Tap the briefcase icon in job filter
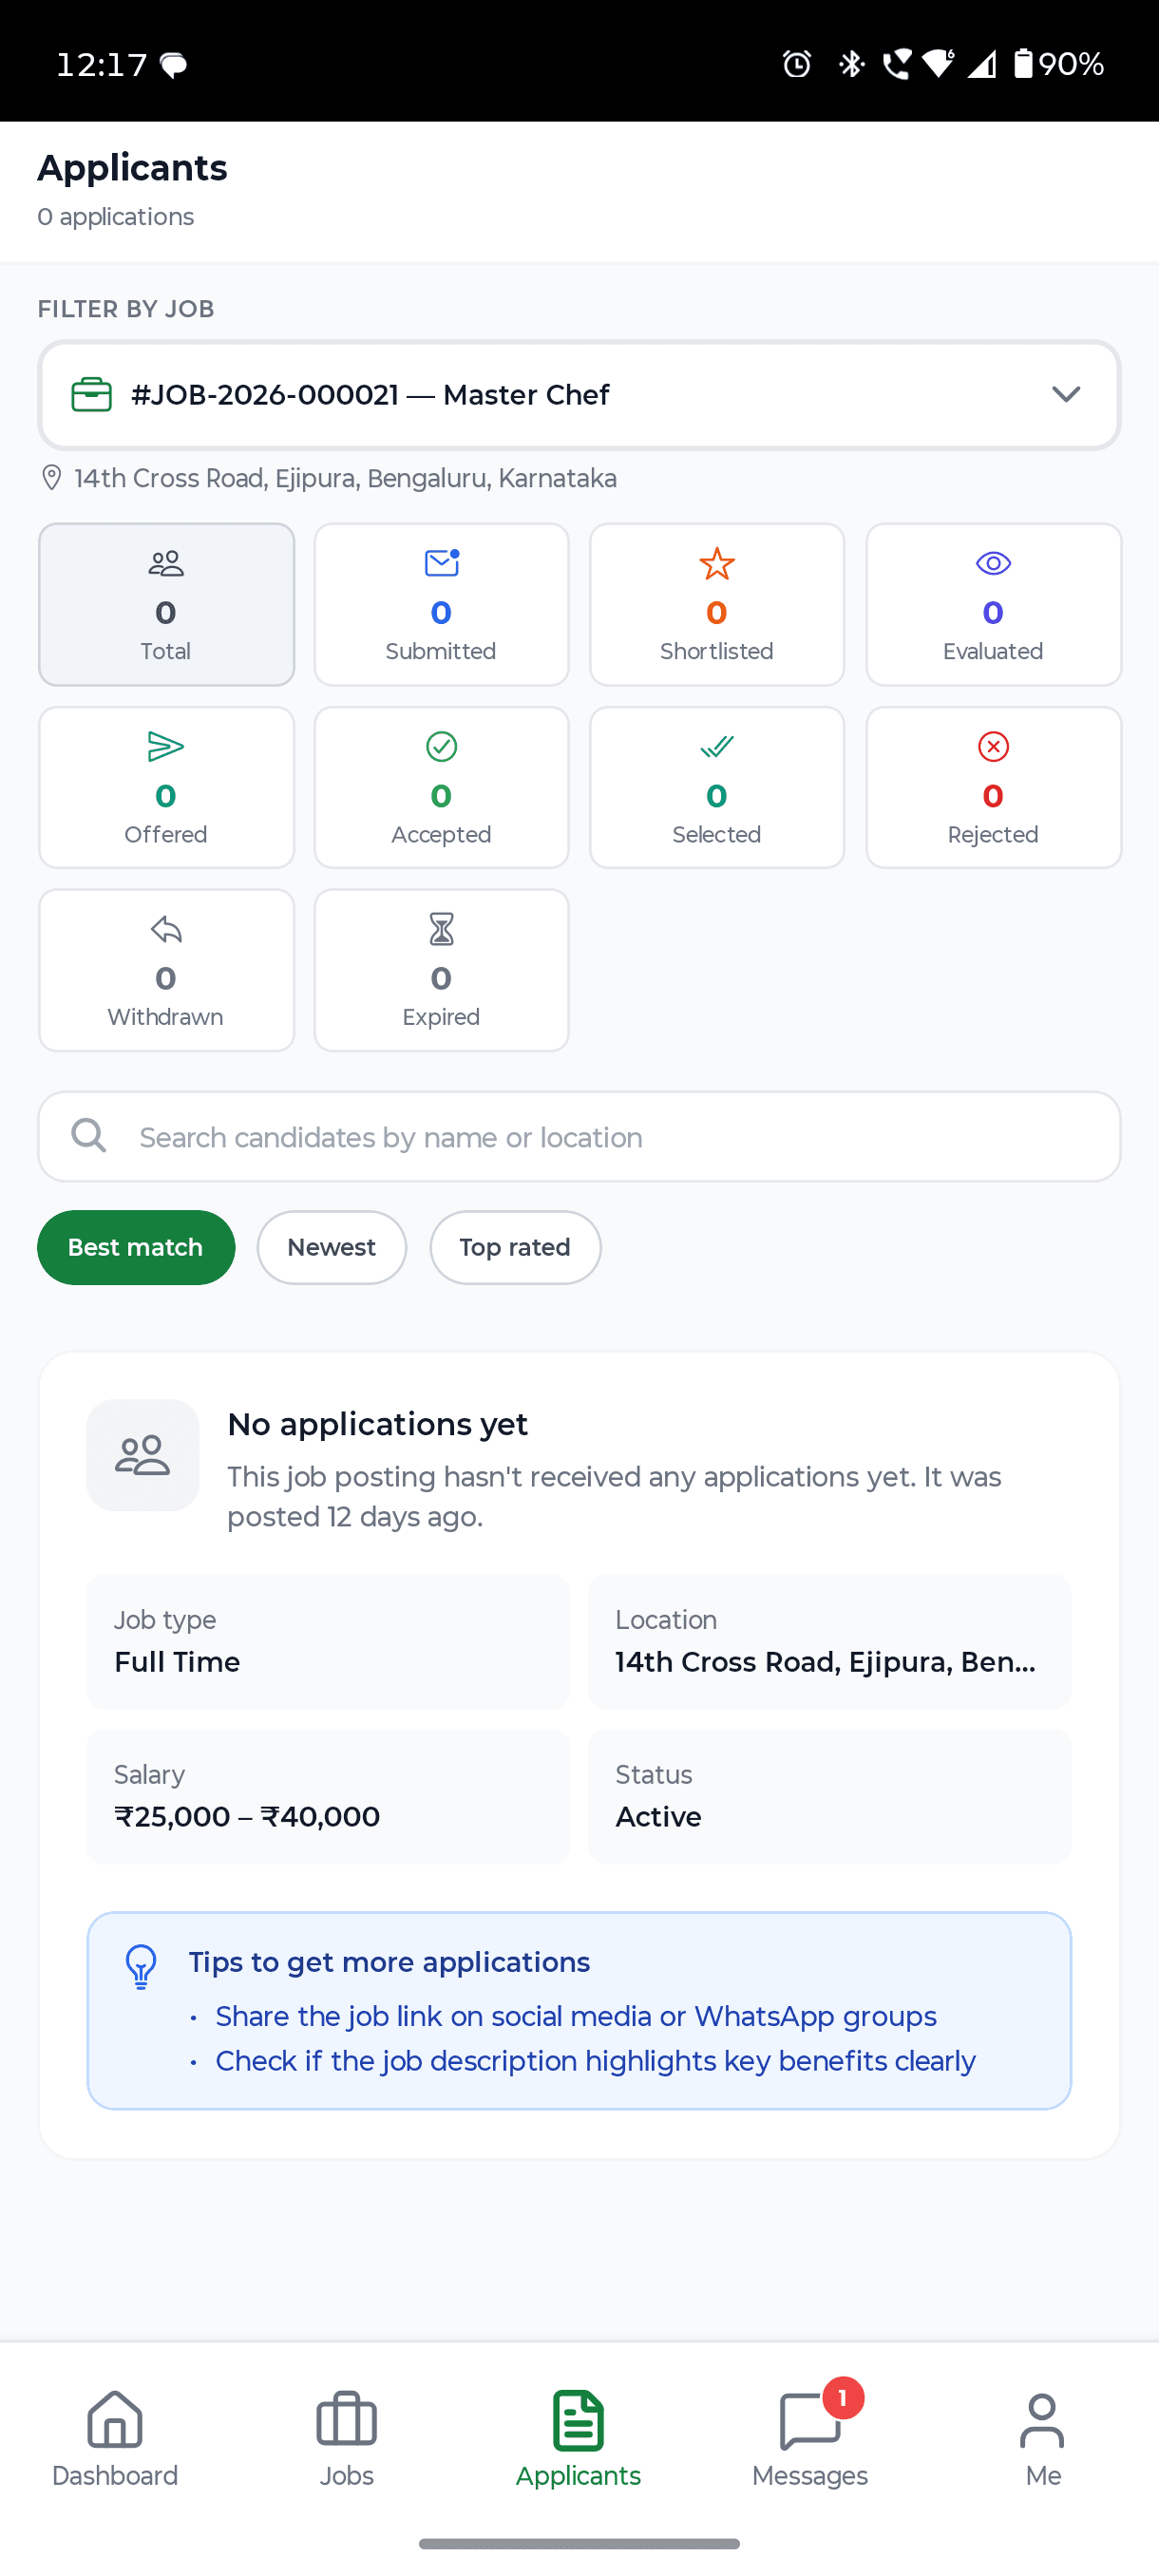The image size is (1159, 2576). click(91, 395)
